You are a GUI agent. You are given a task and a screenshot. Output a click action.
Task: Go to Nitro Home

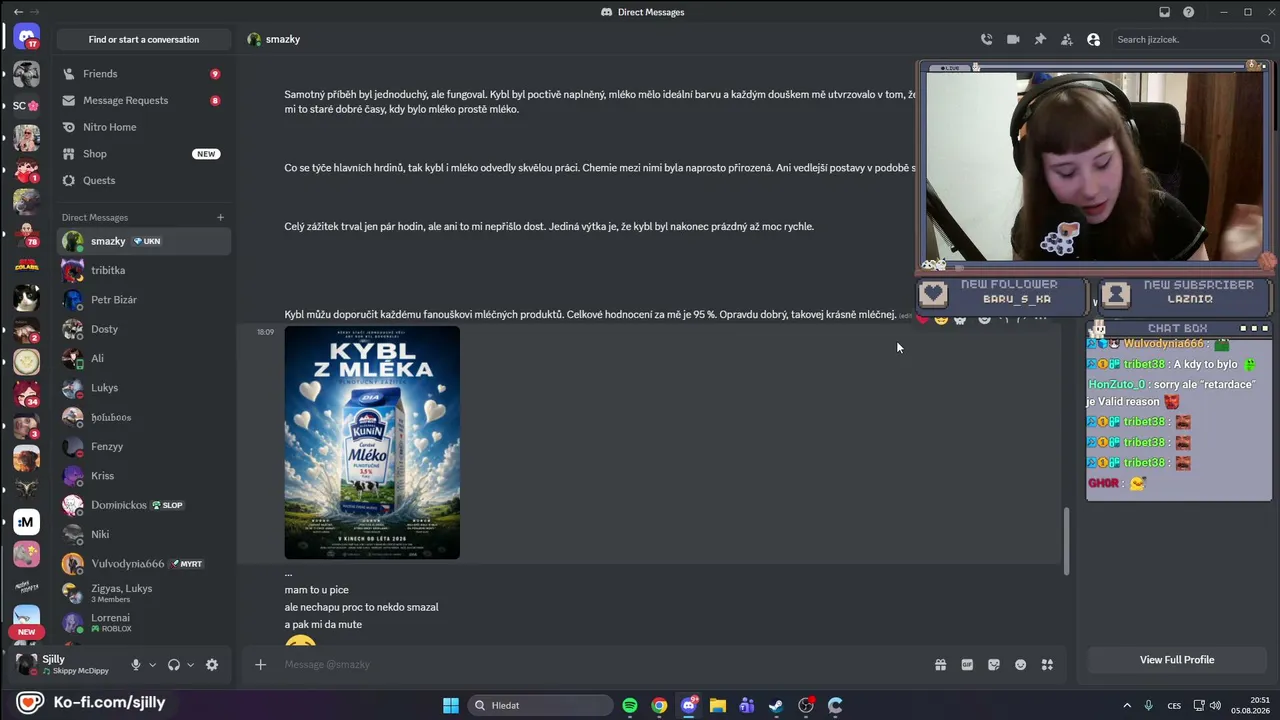click(x=143, y=127)
